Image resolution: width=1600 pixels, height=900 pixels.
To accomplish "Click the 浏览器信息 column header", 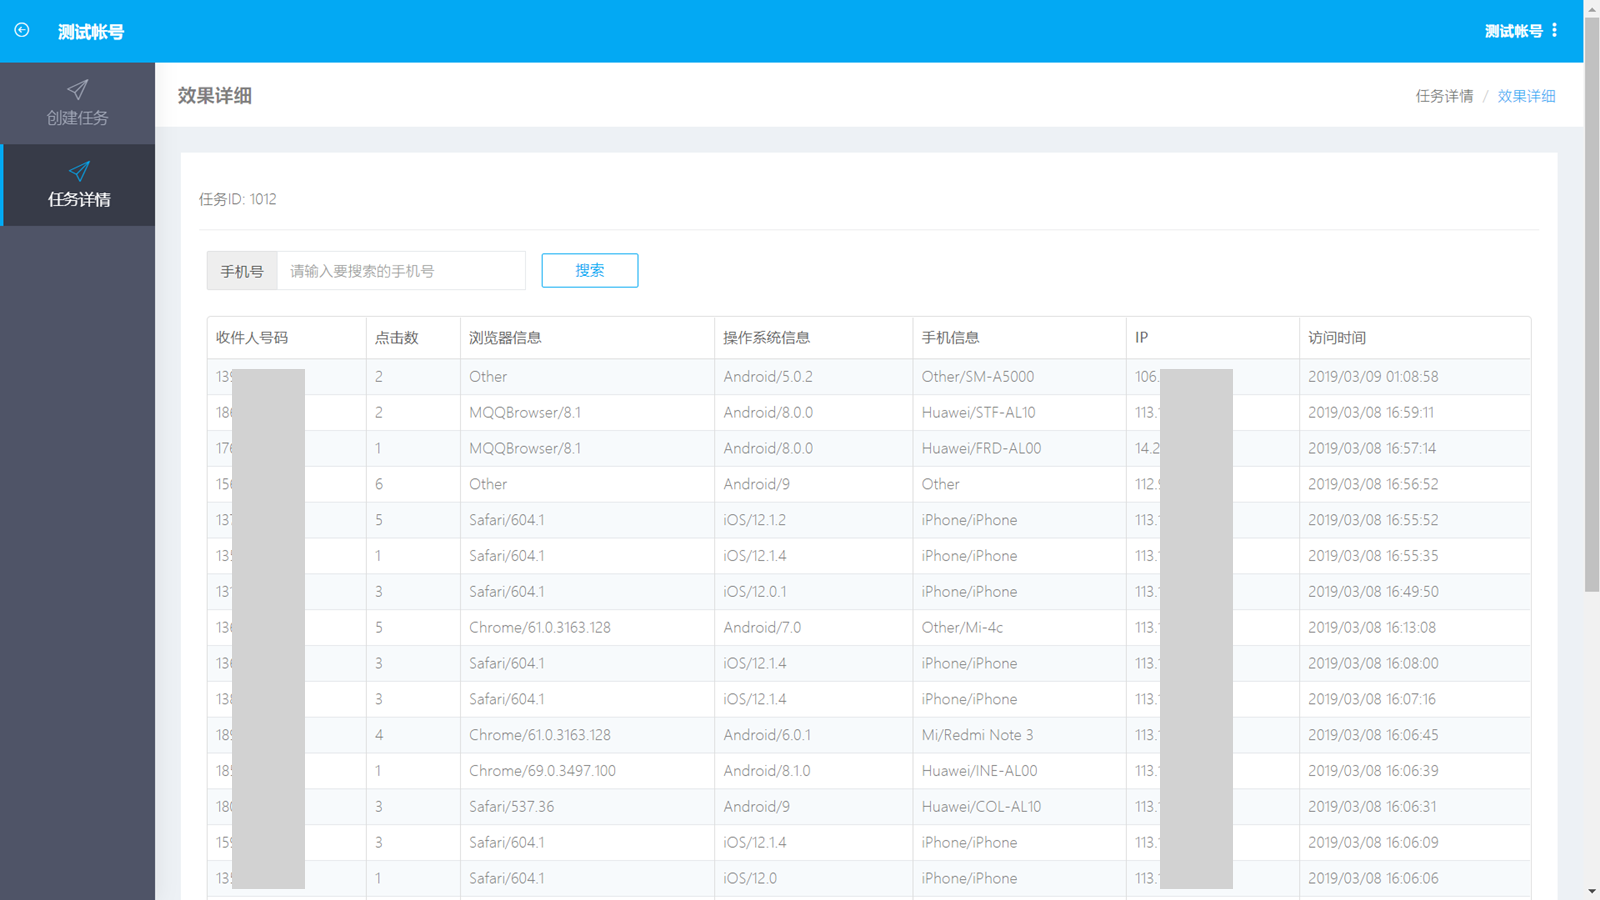I will point(505,338).
